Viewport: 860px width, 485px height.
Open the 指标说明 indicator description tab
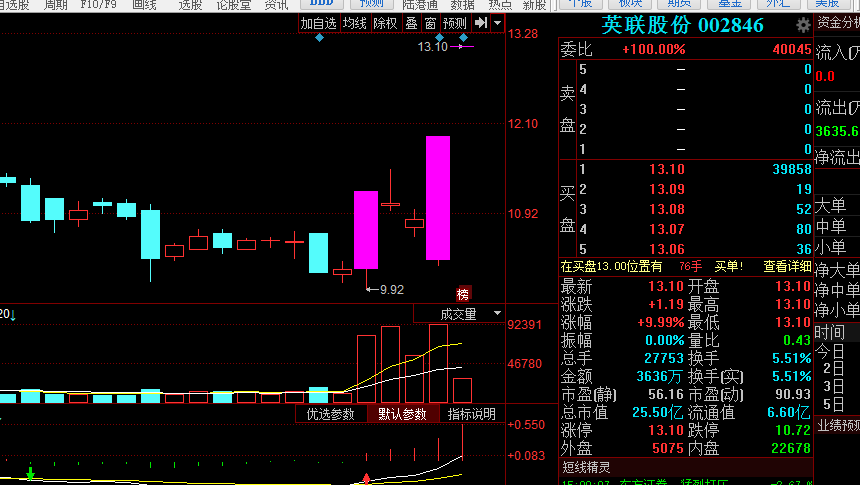click(x=471, y=414)
